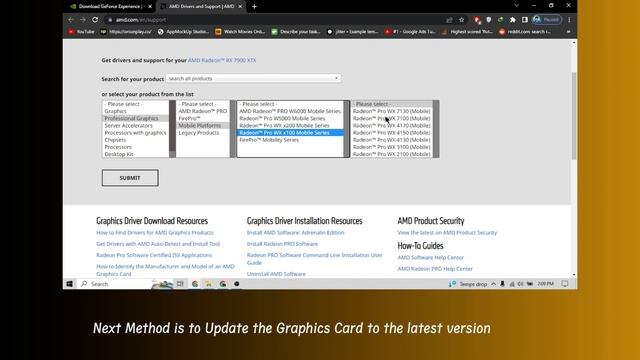
Task: Click the model list scrollbar on the right
Action: coord(436,129)
